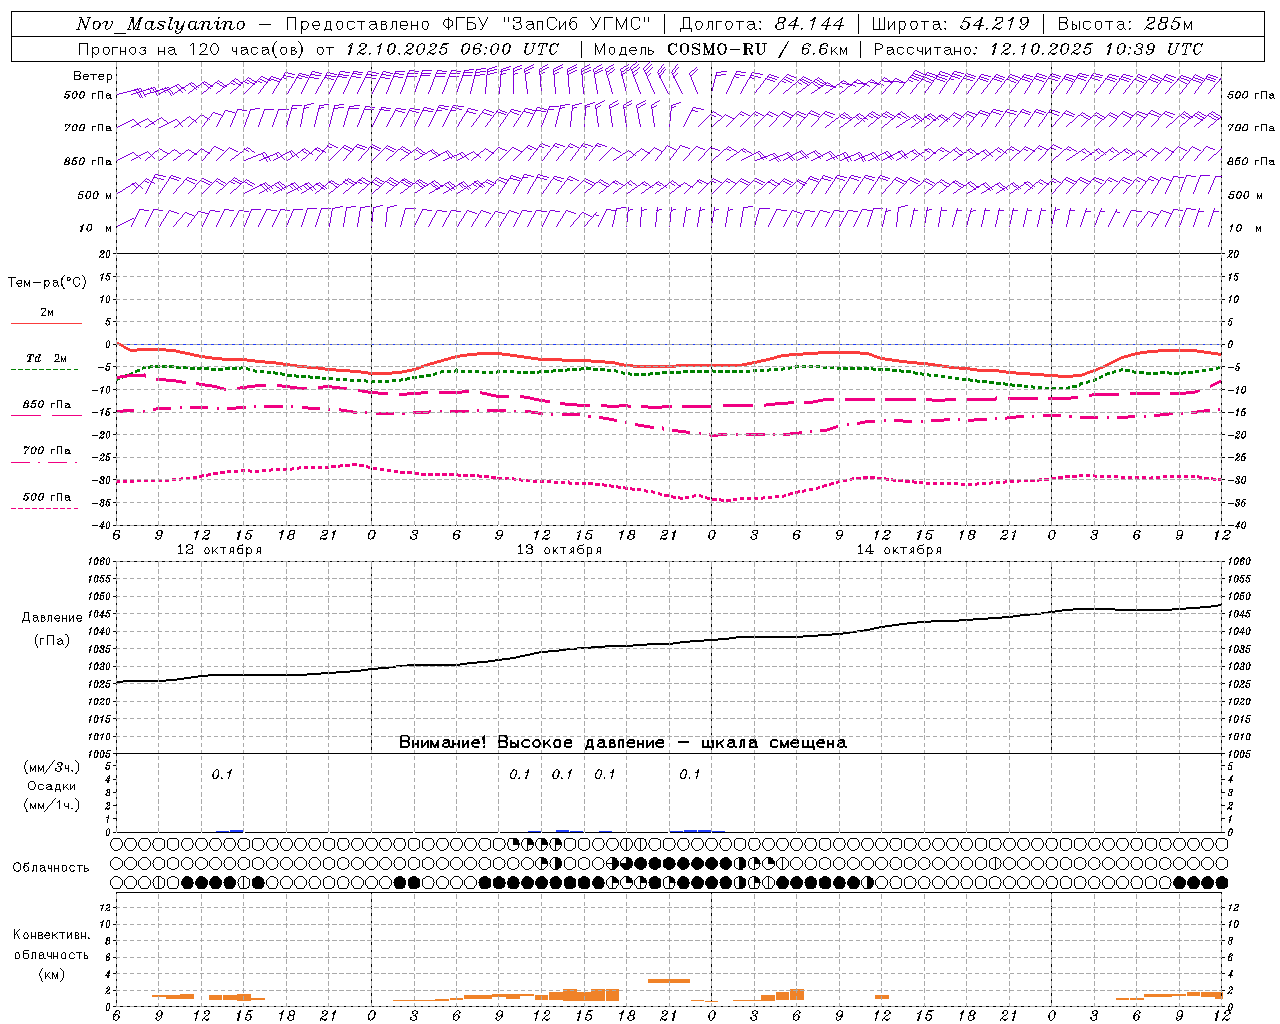Select the Td 2м legend entry
The width and height of the screenshot is (1280, 1024).
[x=47, y=358]
